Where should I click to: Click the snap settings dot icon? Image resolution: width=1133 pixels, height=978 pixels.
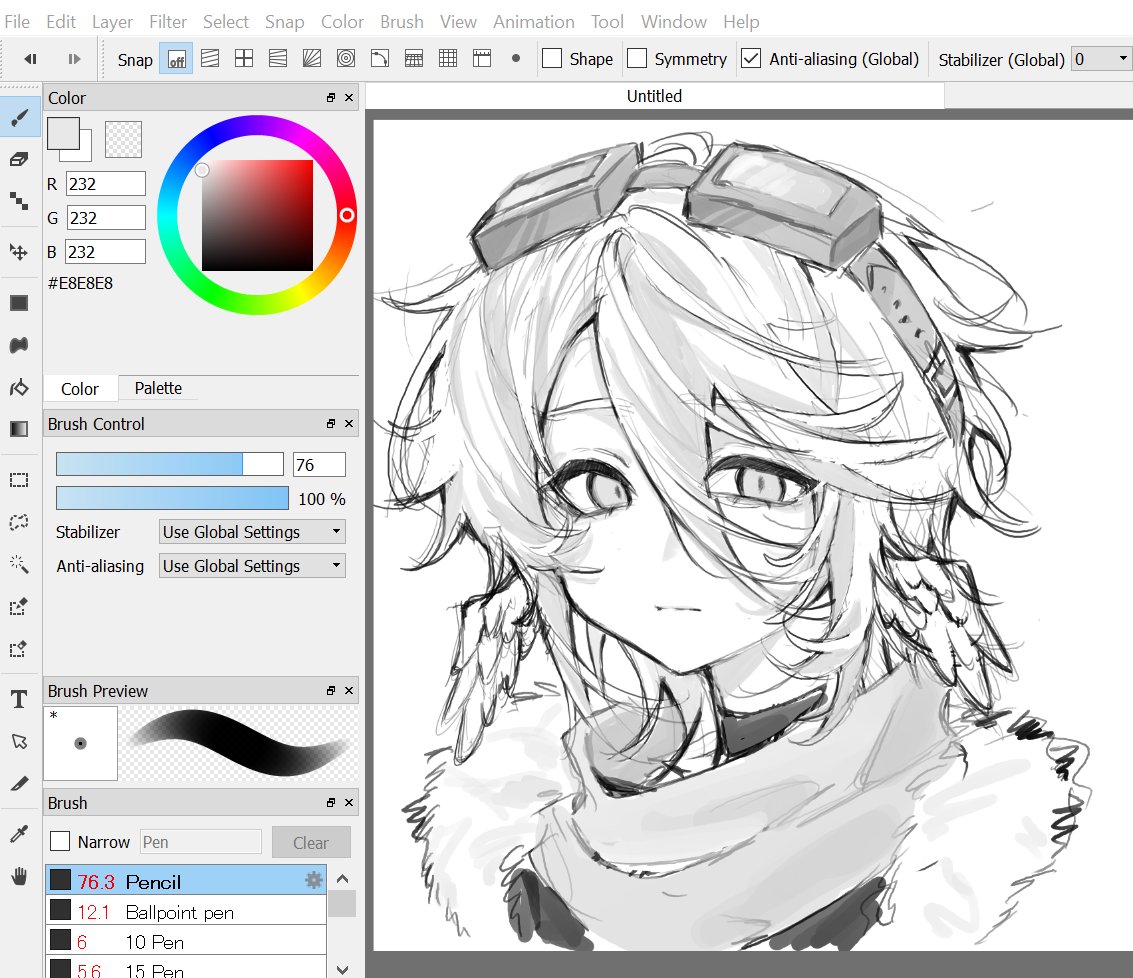tap(516, 59)
